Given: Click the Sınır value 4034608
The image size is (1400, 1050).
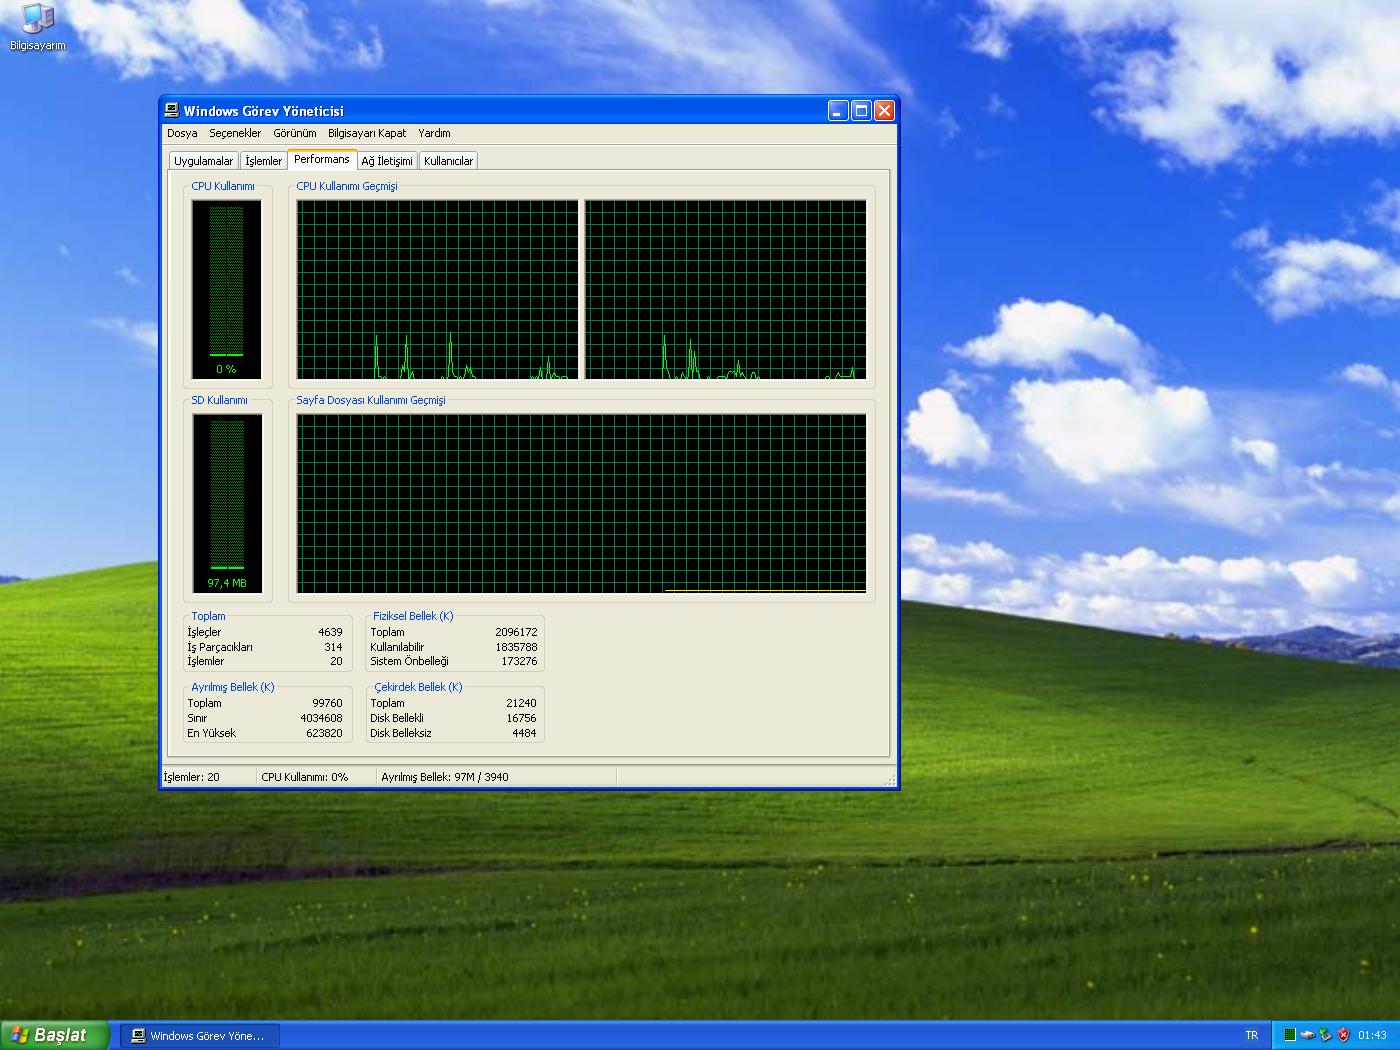Looking at the screenshot, I should [321, 718].
